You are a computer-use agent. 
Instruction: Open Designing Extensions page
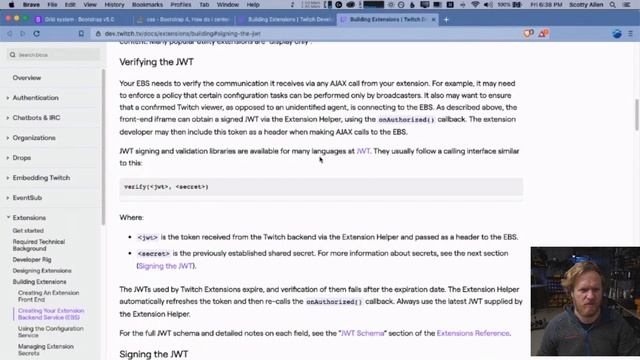point(42,271)
